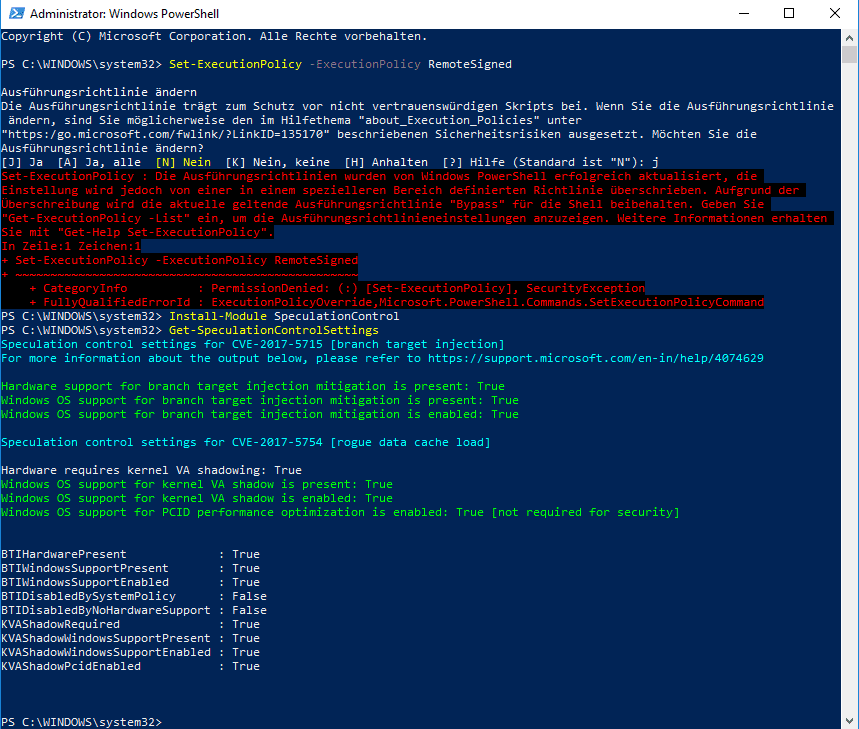Click the BTIHardwarePresent row
The width and height of the screenshot is (859, 729).
[130, 554]
